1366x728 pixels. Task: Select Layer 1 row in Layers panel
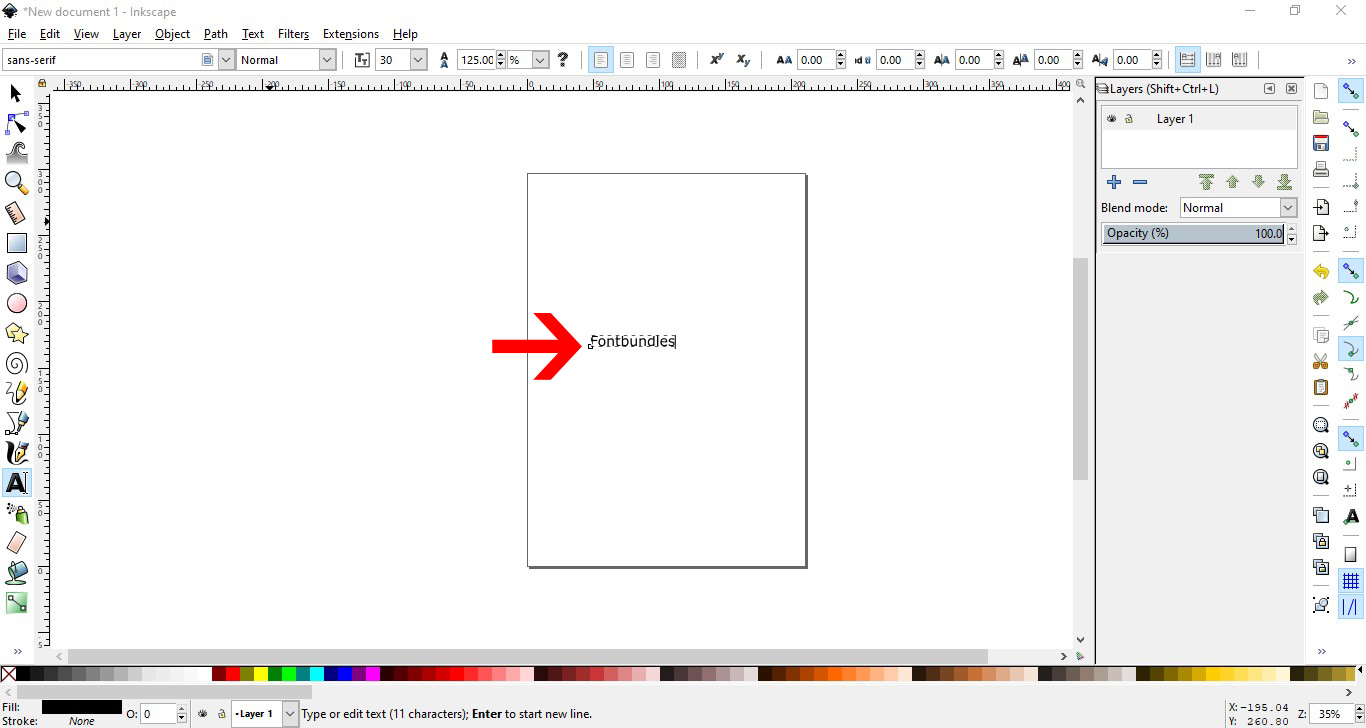(x=1199, y=119)
